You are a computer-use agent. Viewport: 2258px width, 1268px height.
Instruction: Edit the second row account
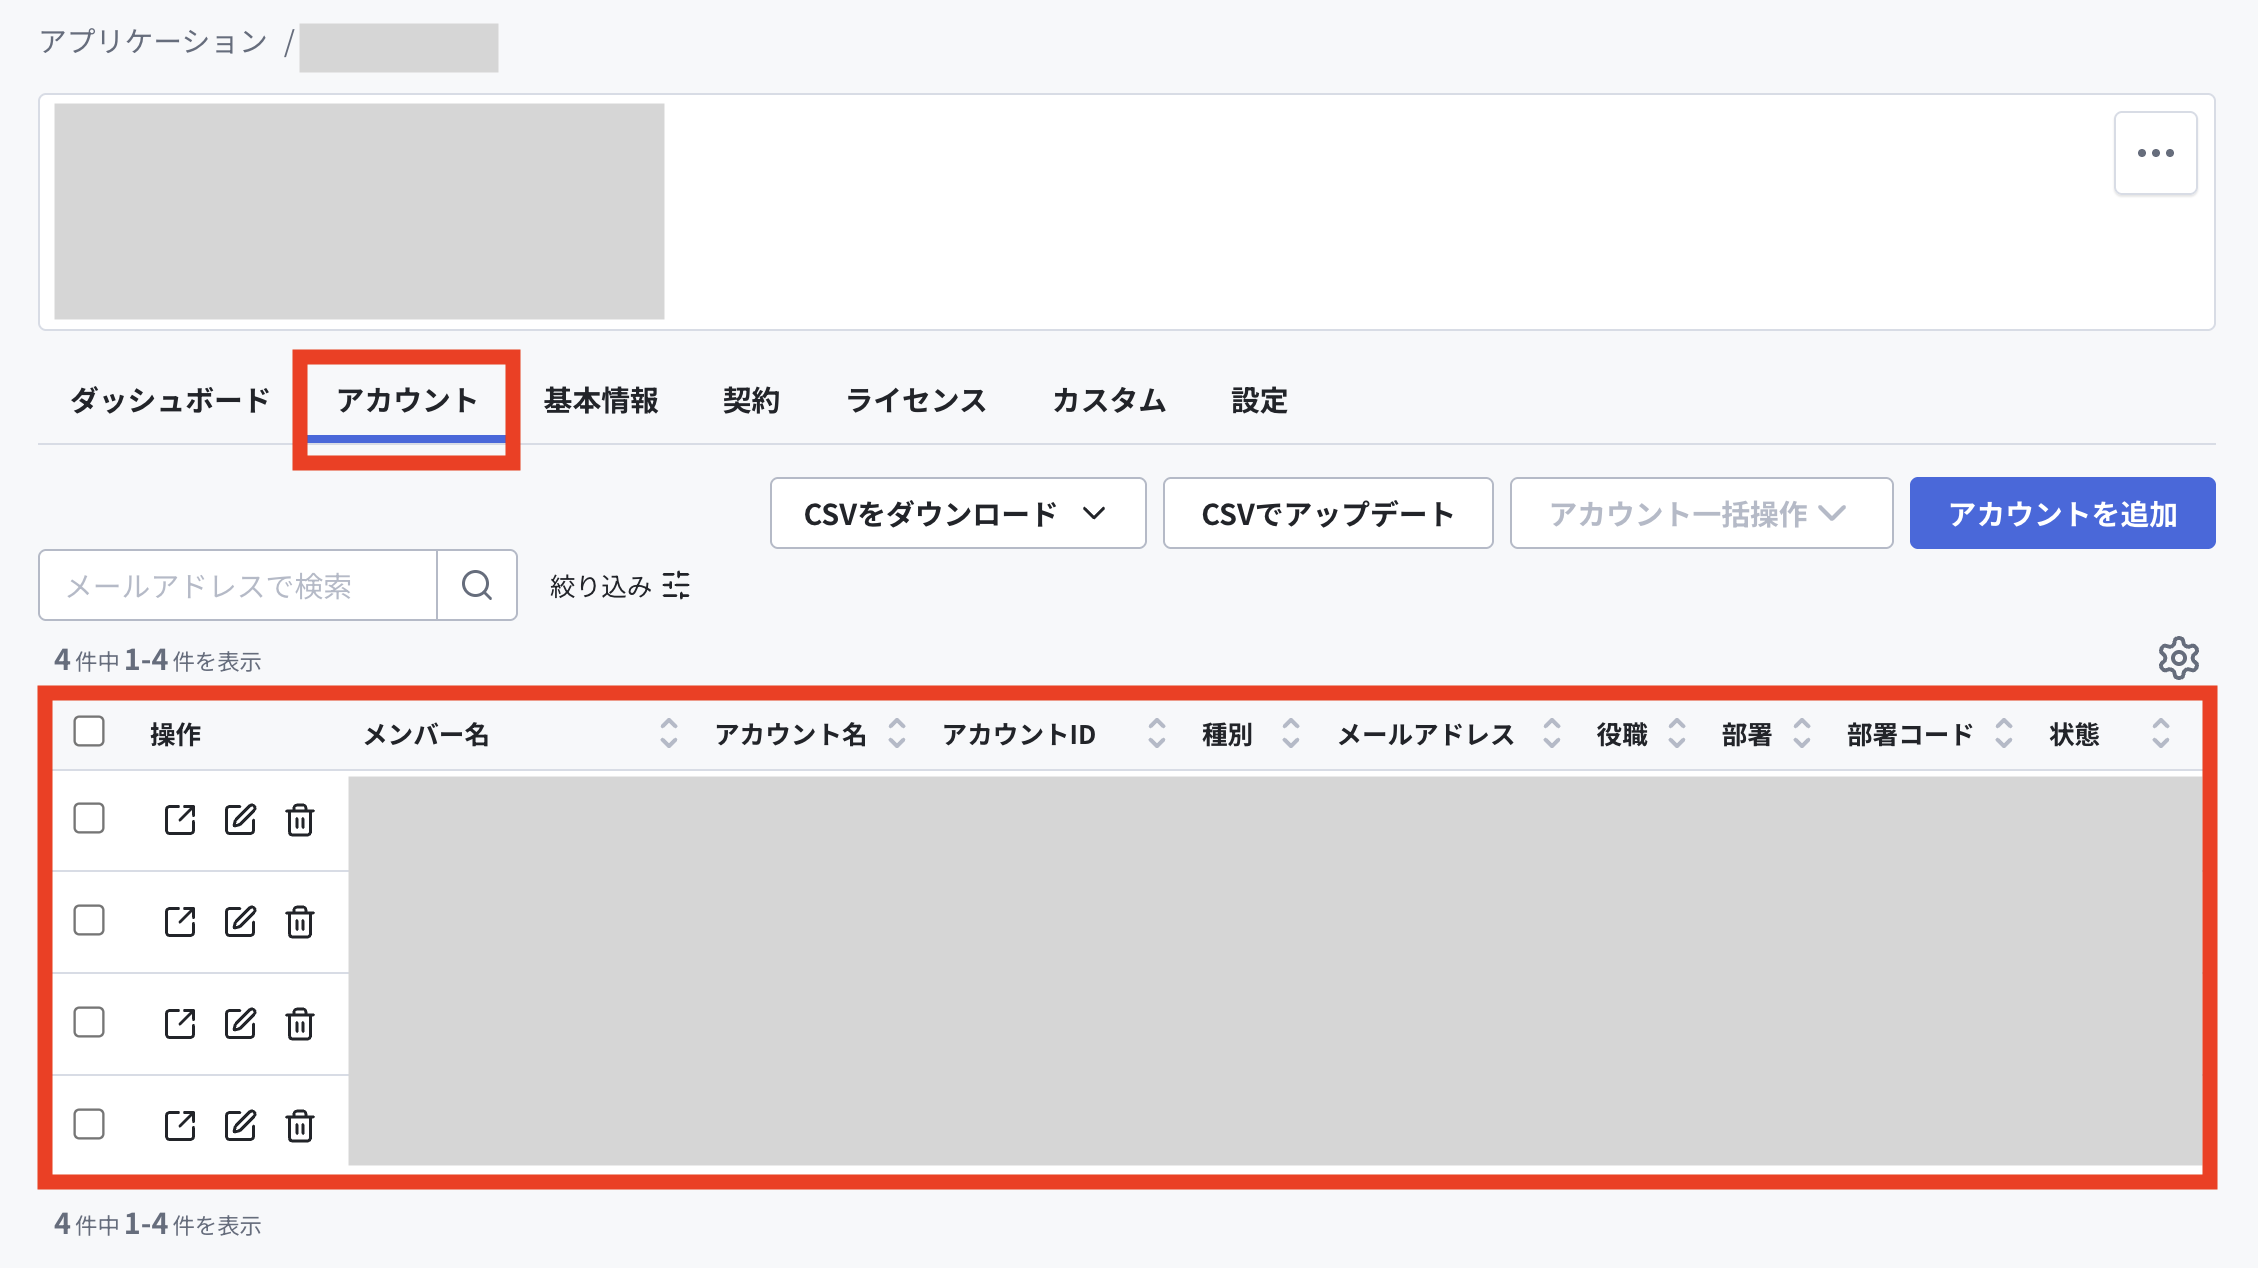click(240, 922)
